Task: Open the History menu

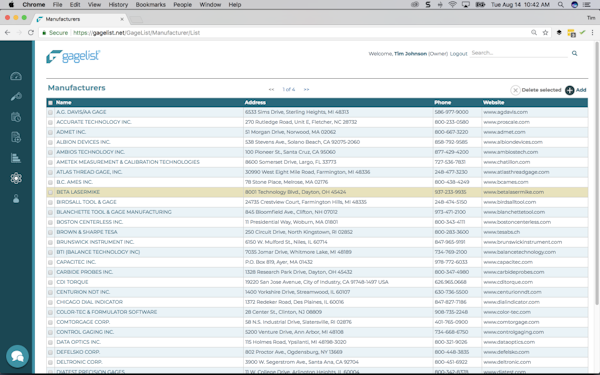Action: pos(118,5)
